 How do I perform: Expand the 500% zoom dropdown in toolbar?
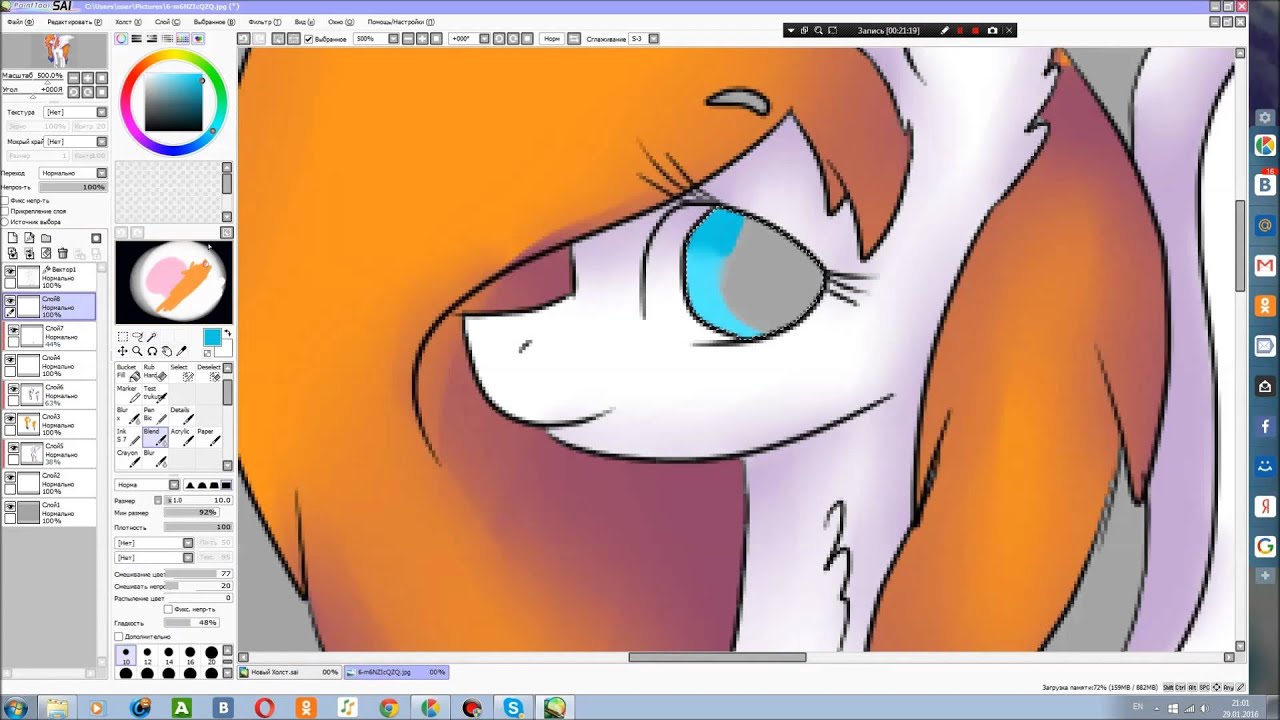393,39
